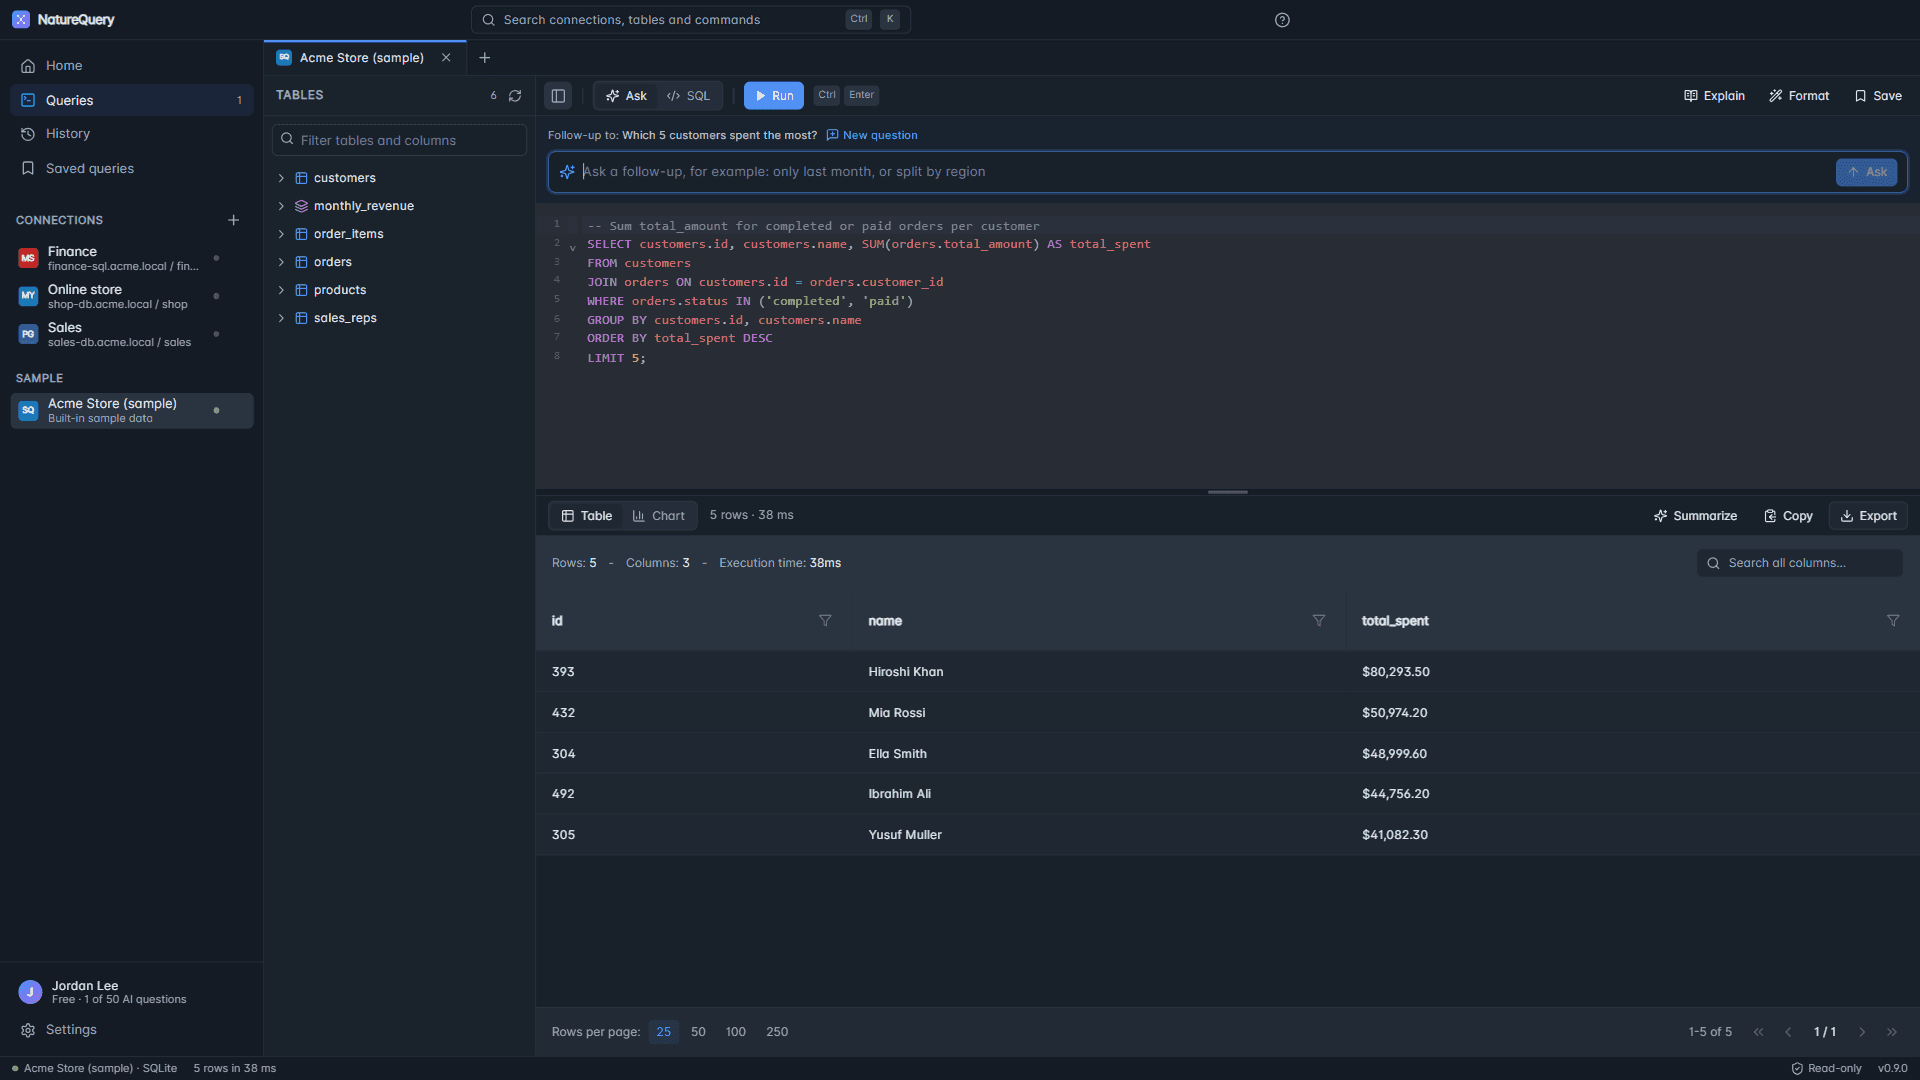Toggle the sidebar panel icon
Screen dimensions: 1920x1080
pyautogui.click(x=558, y=96)
